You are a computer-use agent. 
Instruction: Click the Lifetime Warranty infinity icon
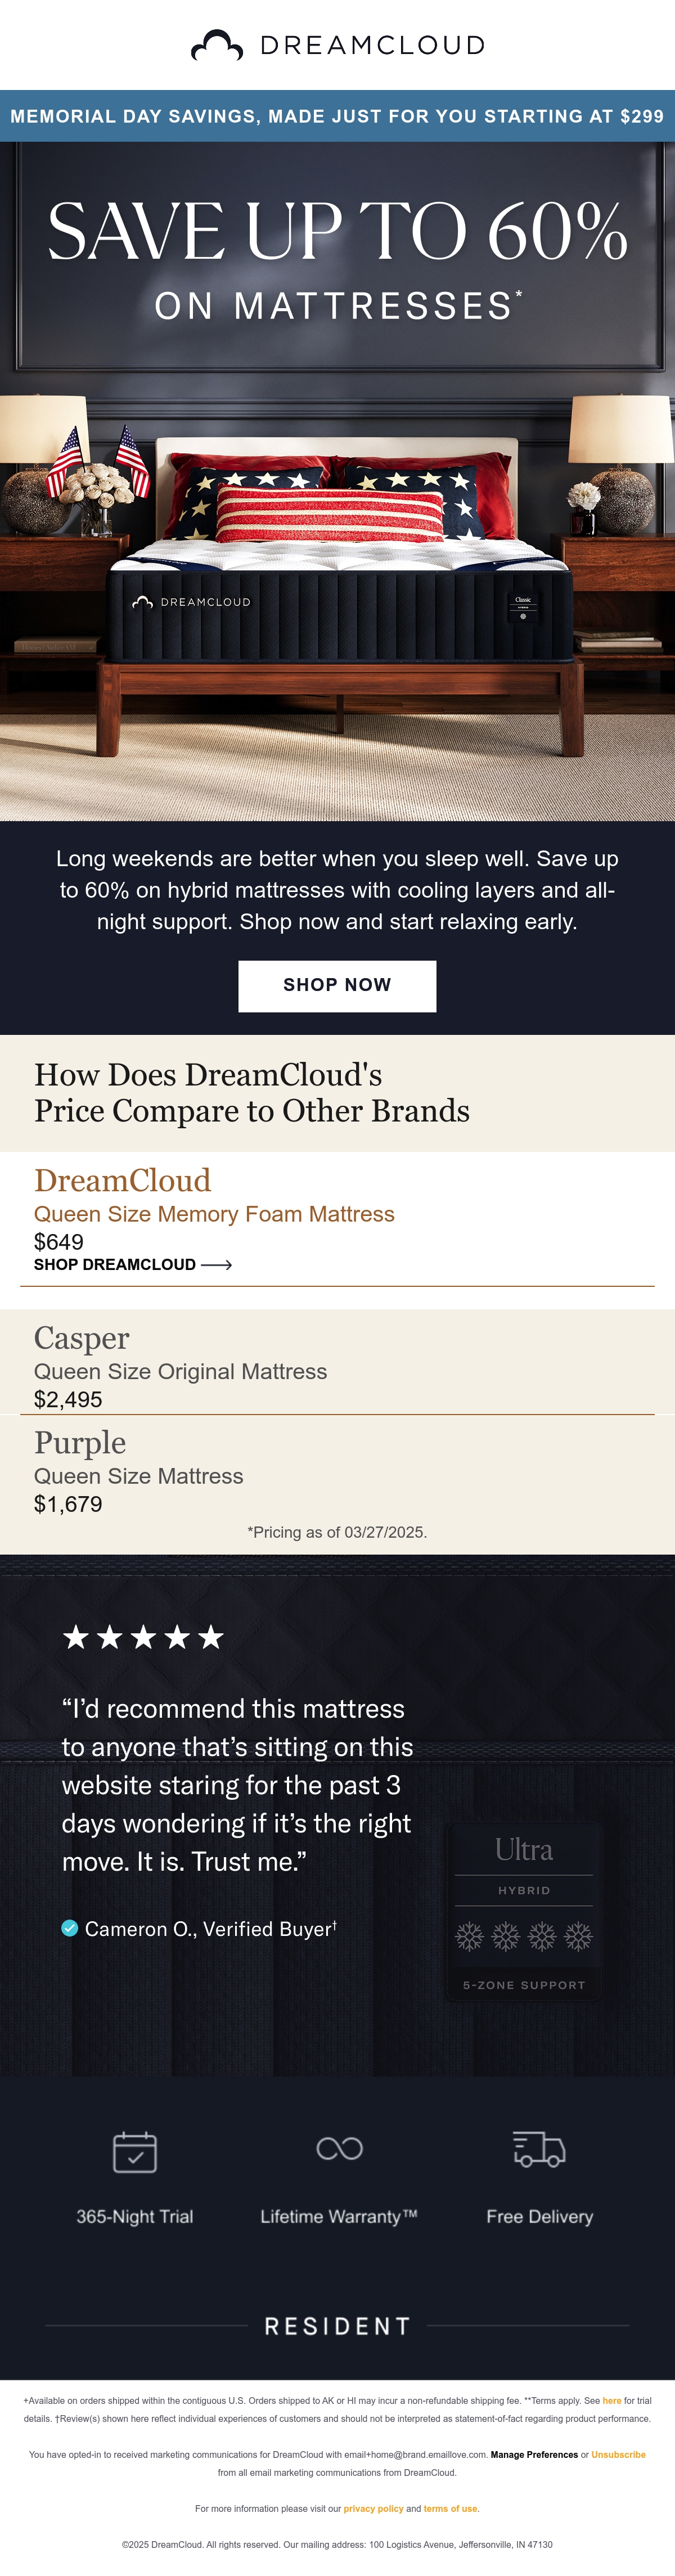[339, 2148]
